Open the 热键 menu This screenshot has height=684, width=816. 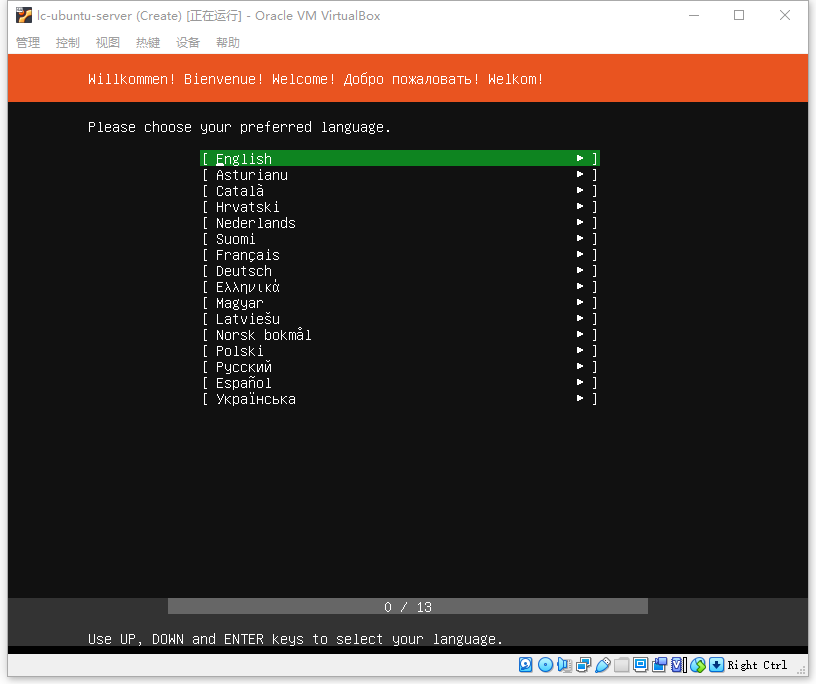pyautogui.click(x=148, y=43)
